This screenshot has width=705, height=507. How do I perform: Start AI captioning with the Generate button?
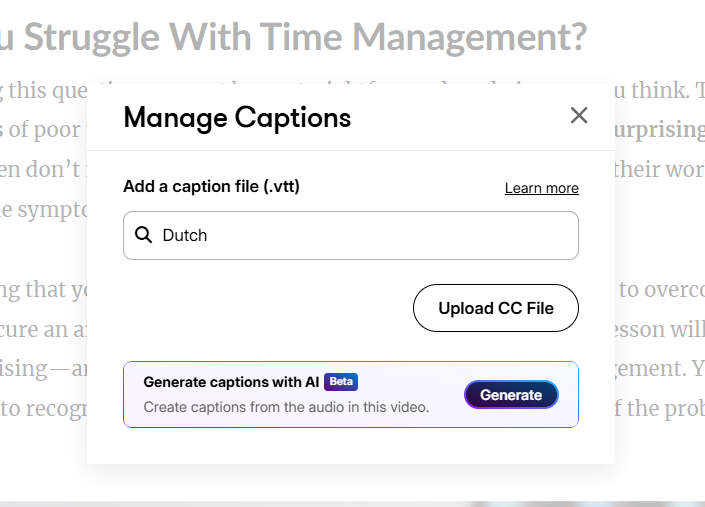511,395
